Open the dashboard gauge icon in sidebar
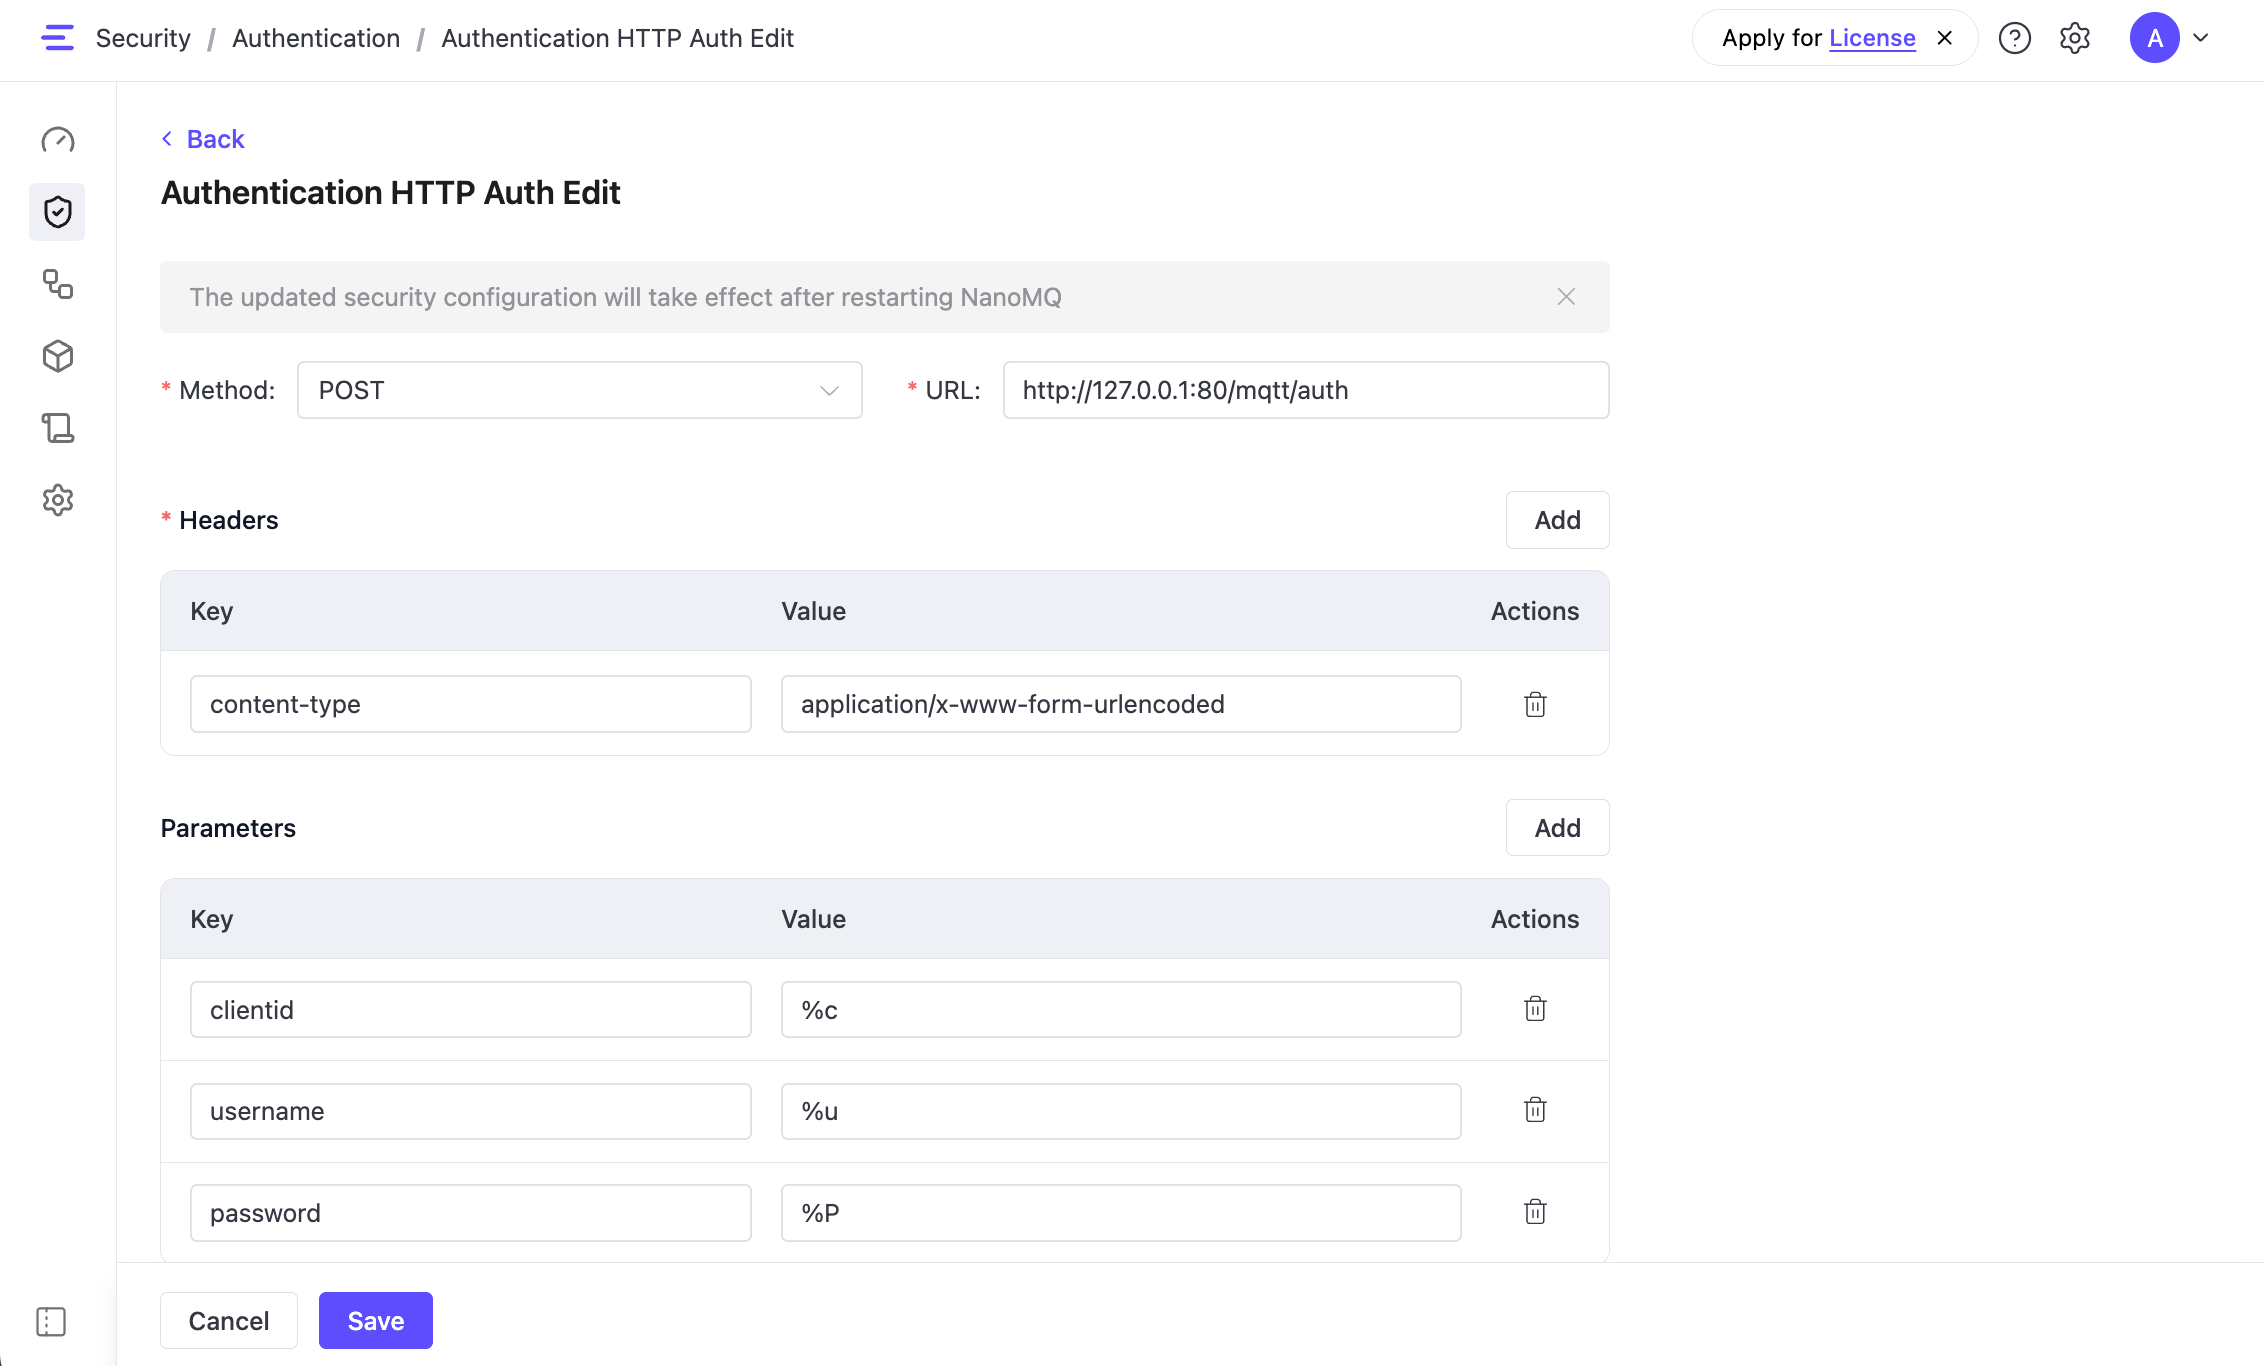Image resolution: width=2264 pixels, height=1366 pixels. [58, 140]
